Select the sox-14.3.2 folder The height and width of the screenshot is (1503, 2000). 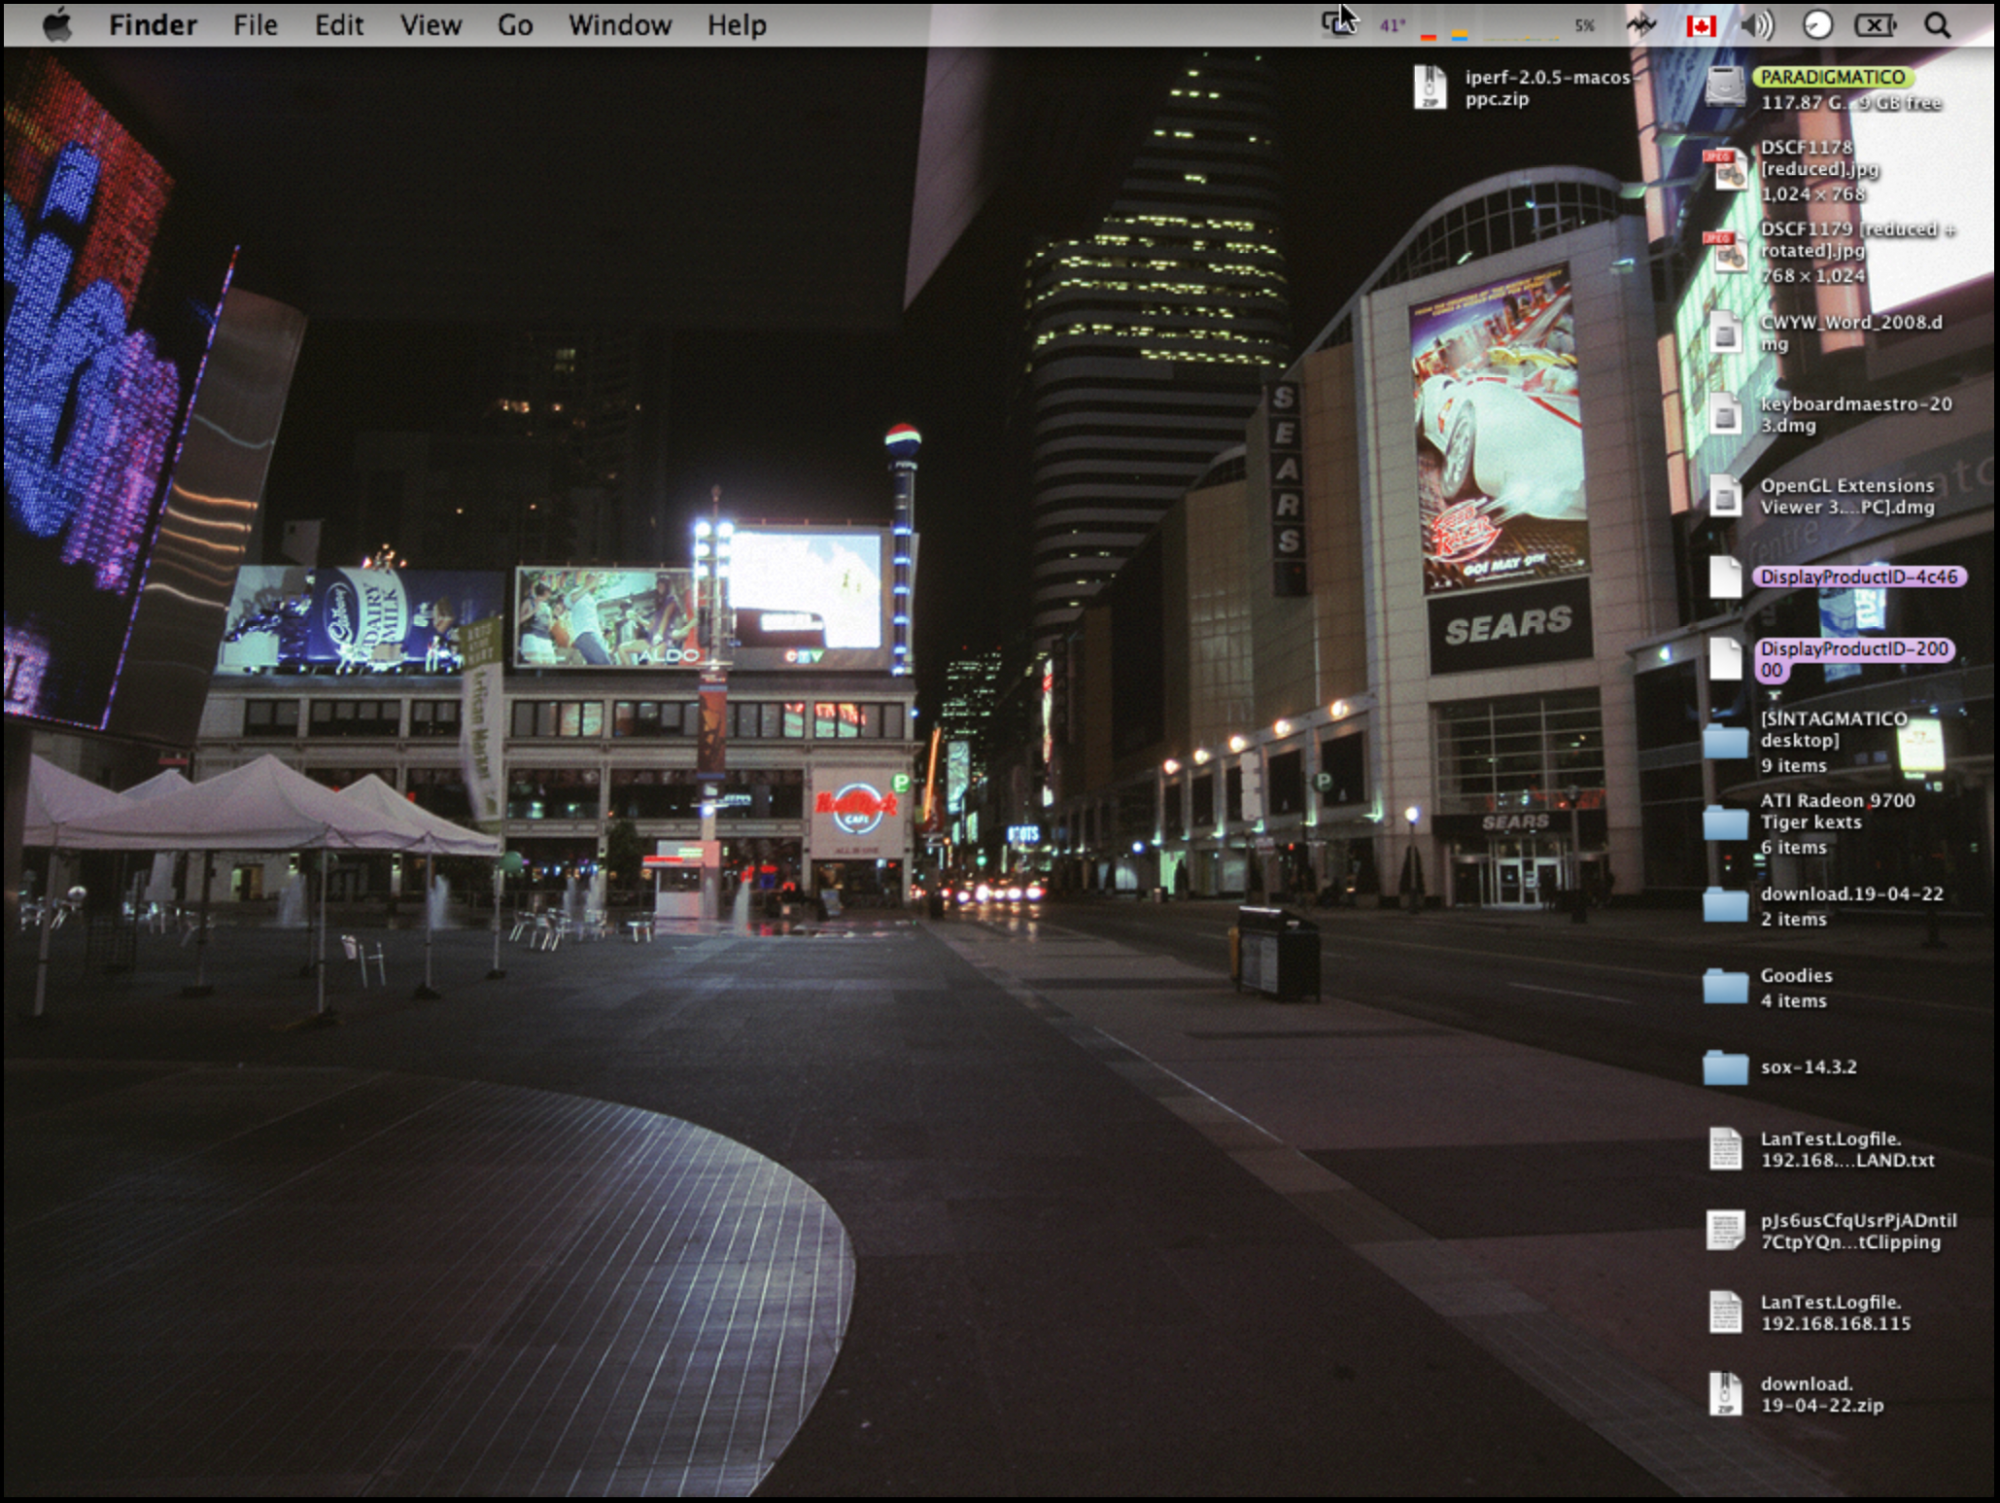pos(1725,1067)
